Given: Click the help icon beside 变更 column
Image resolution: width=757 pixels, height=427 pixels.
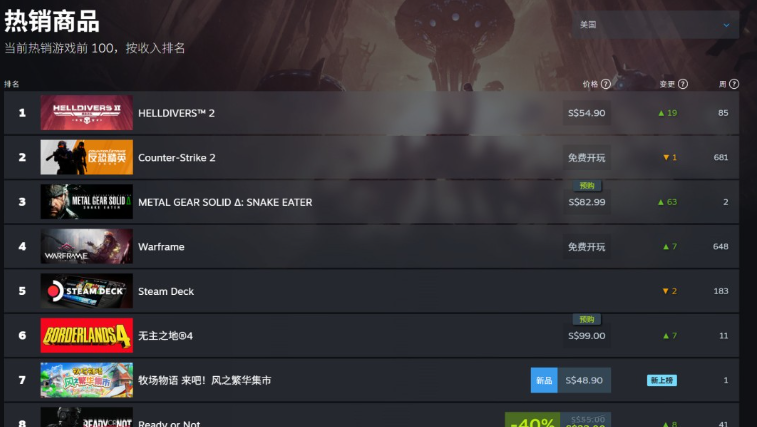Looking at the screenshot, I should [x=683, y=84].
